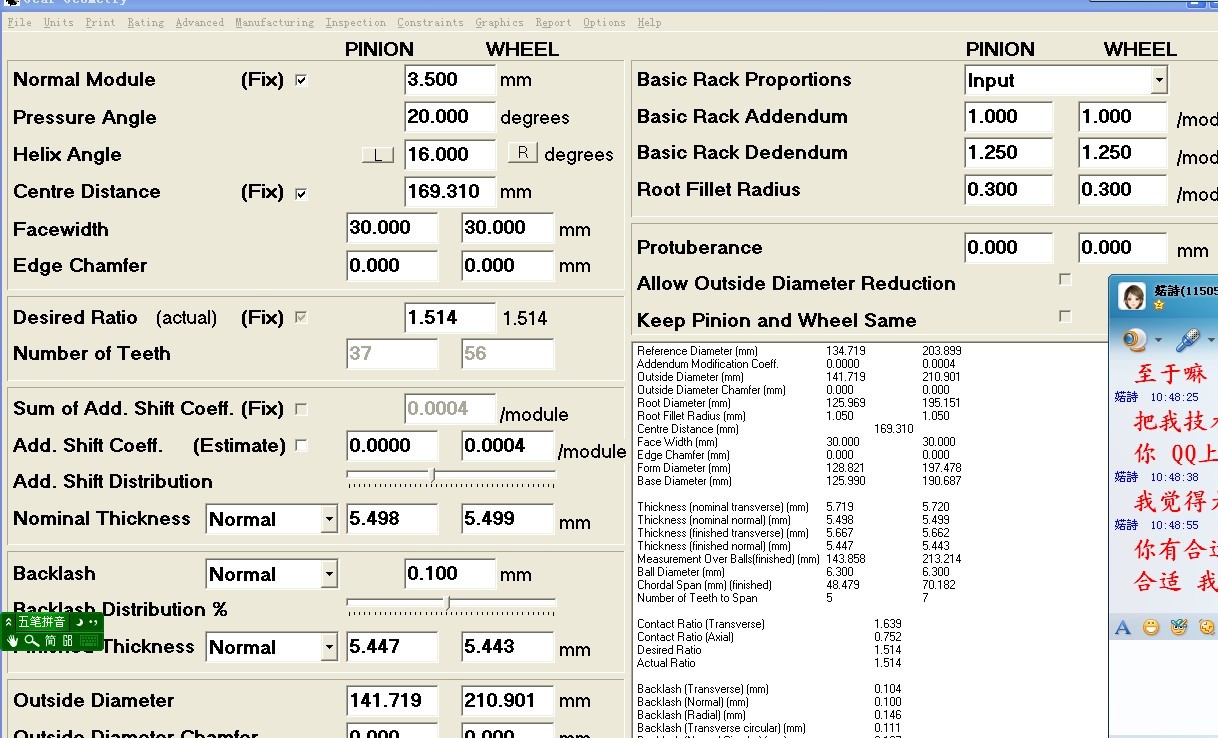Toggle Normal Module Fix checkbox
This screenshot has height=738, width=1218.
coord(301,80)
